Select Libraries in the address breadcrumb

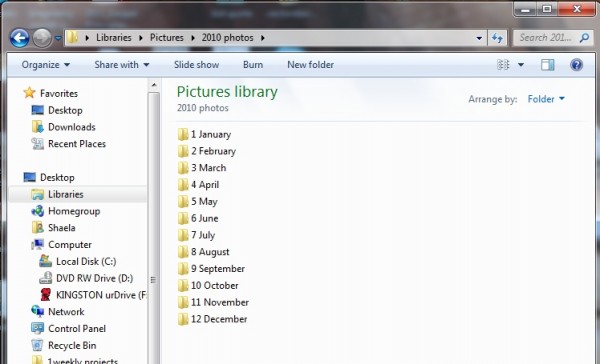(114, 38)
